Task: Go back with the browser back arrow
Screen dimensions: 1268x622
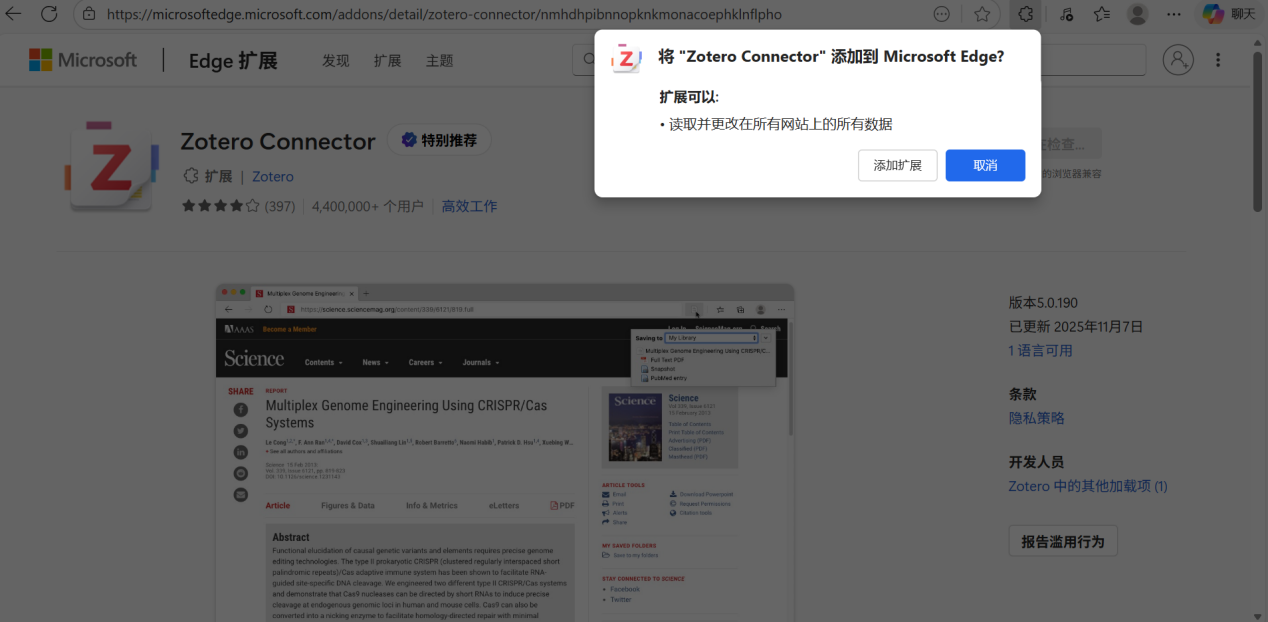Action: [x=14, y=14]
